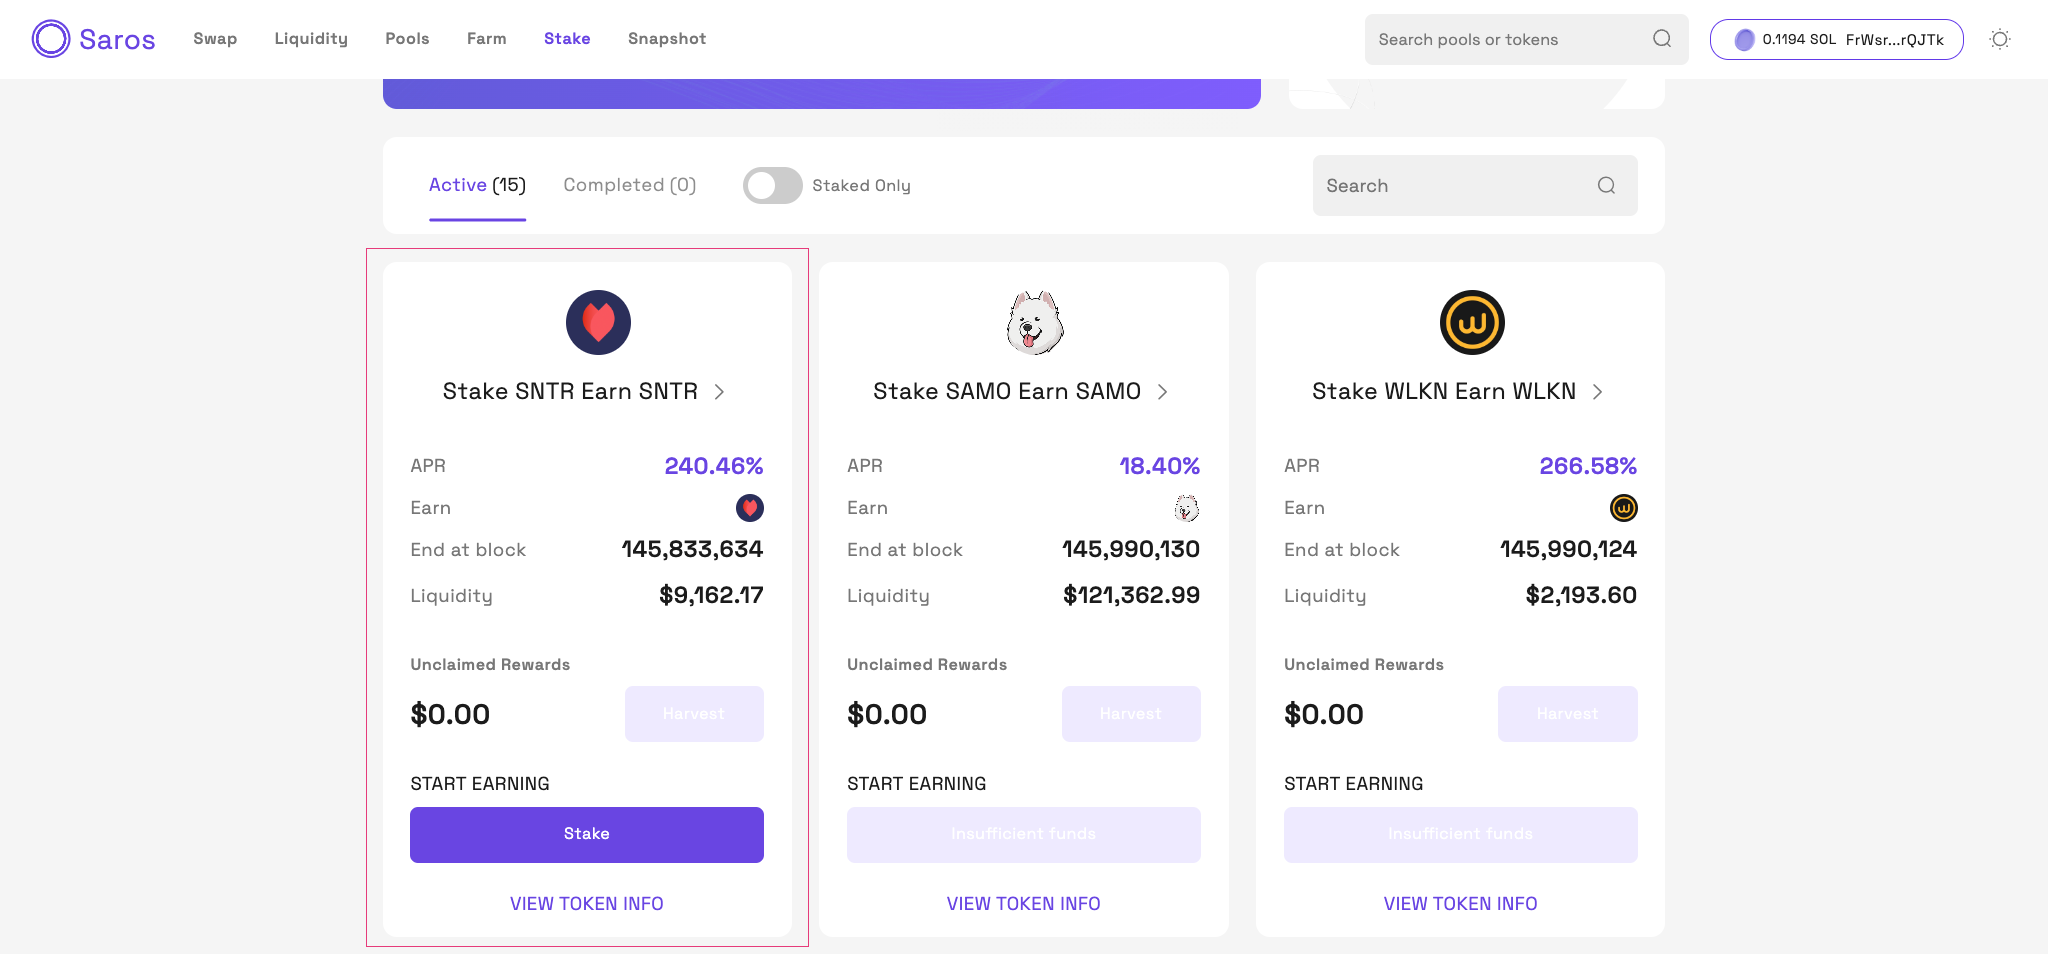Click the SAMO dog token logo
Screen dimensions: 2048x954
click(1035, 323)
